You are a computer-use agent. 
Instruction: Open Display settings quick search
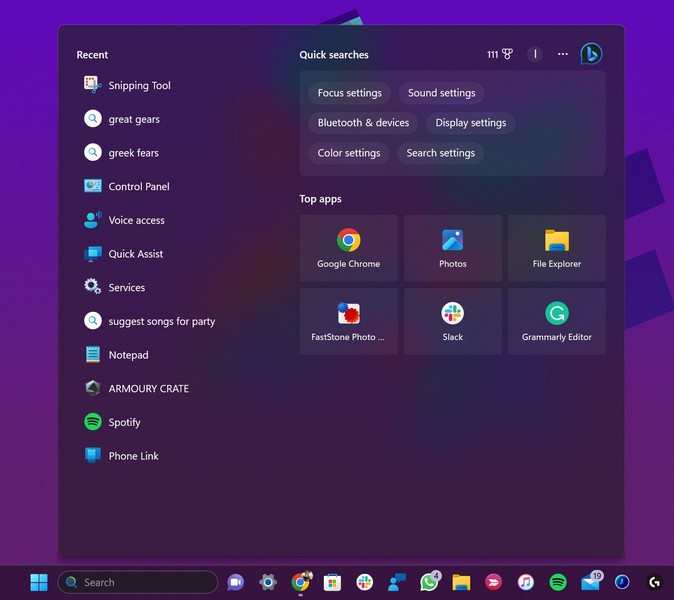[470, 123]
